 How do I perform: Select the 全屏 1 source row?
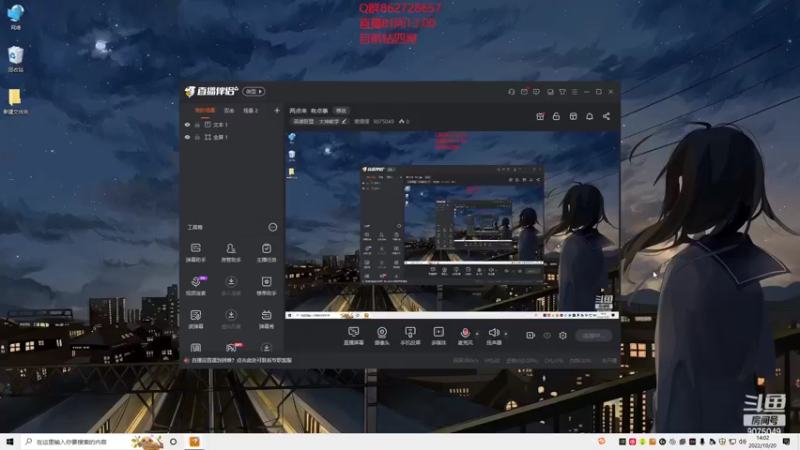point(232,137)
